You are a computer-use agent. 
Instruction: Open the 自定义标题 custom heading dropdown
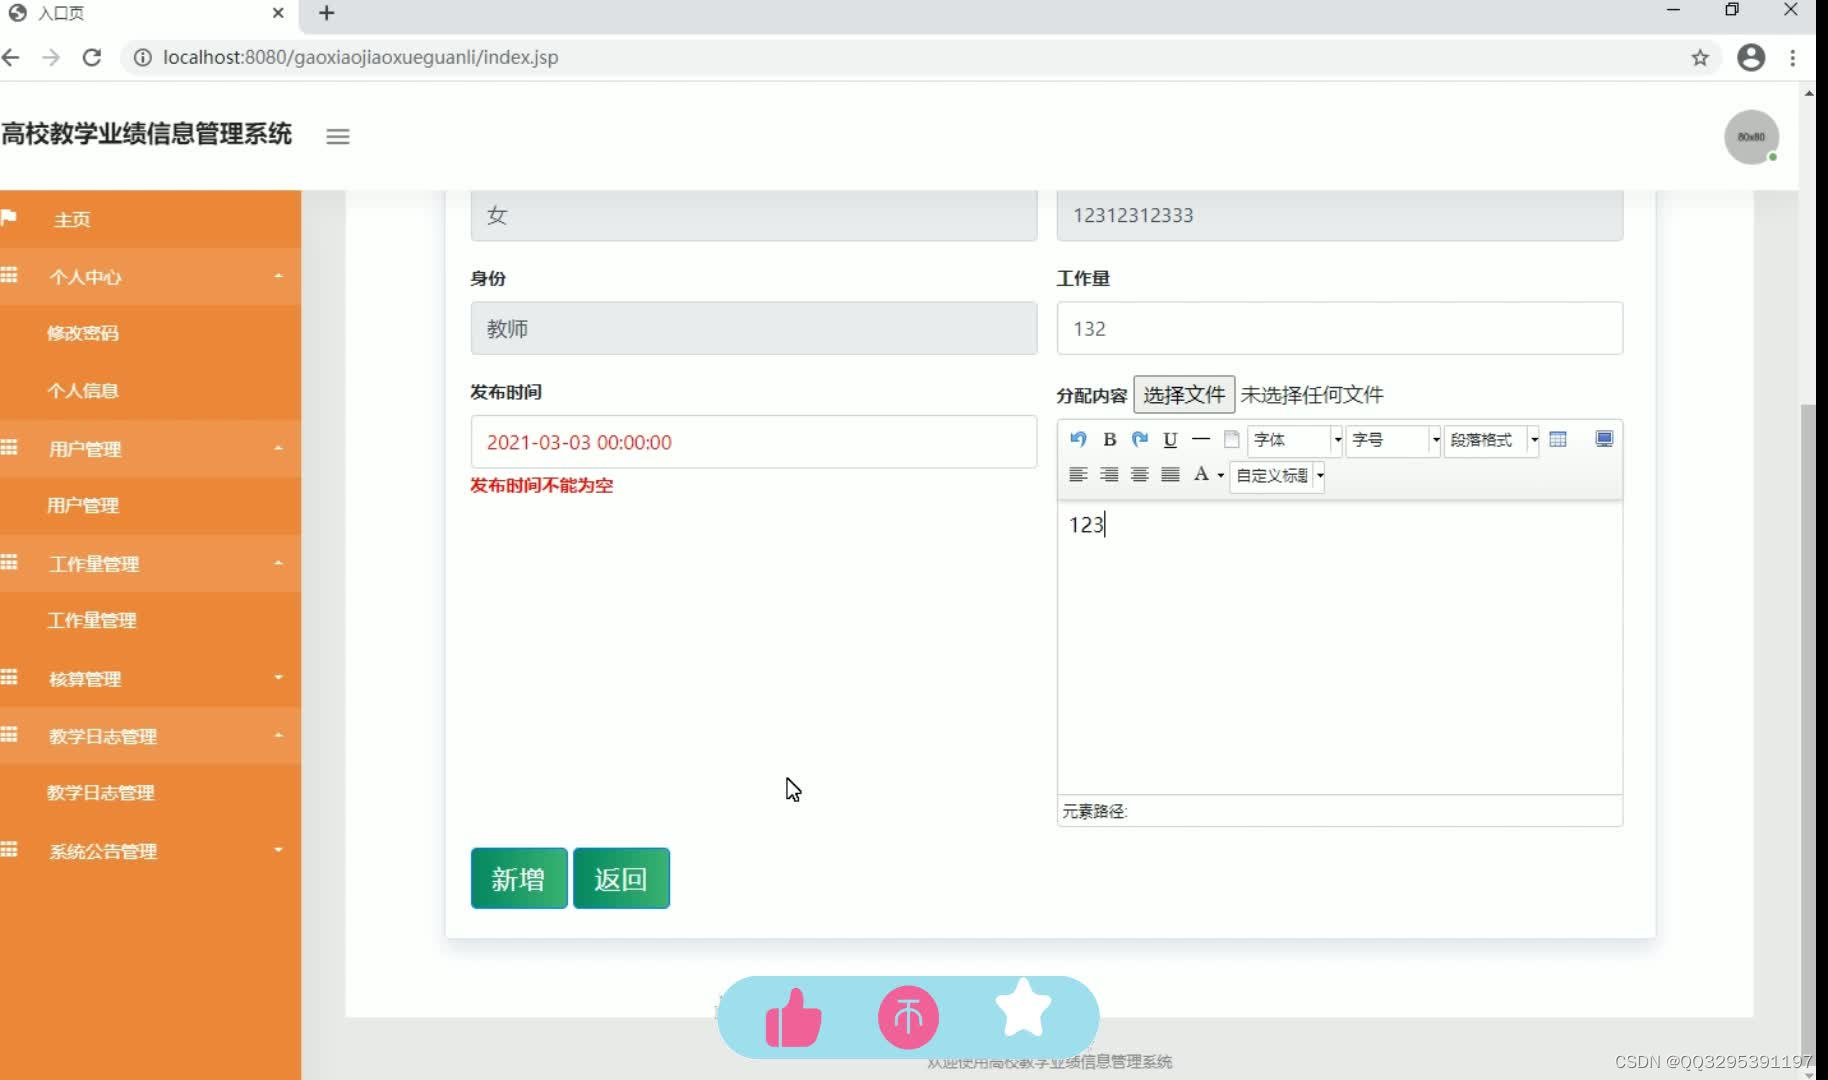click(1278, 476)
